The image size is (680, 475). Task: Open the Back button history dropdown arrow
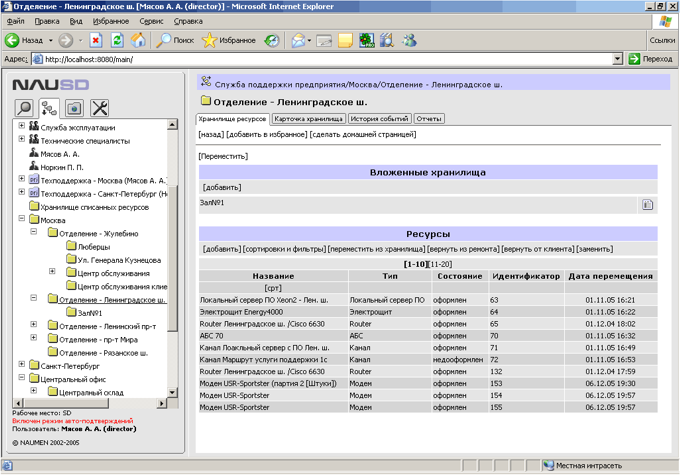point(51,40)
